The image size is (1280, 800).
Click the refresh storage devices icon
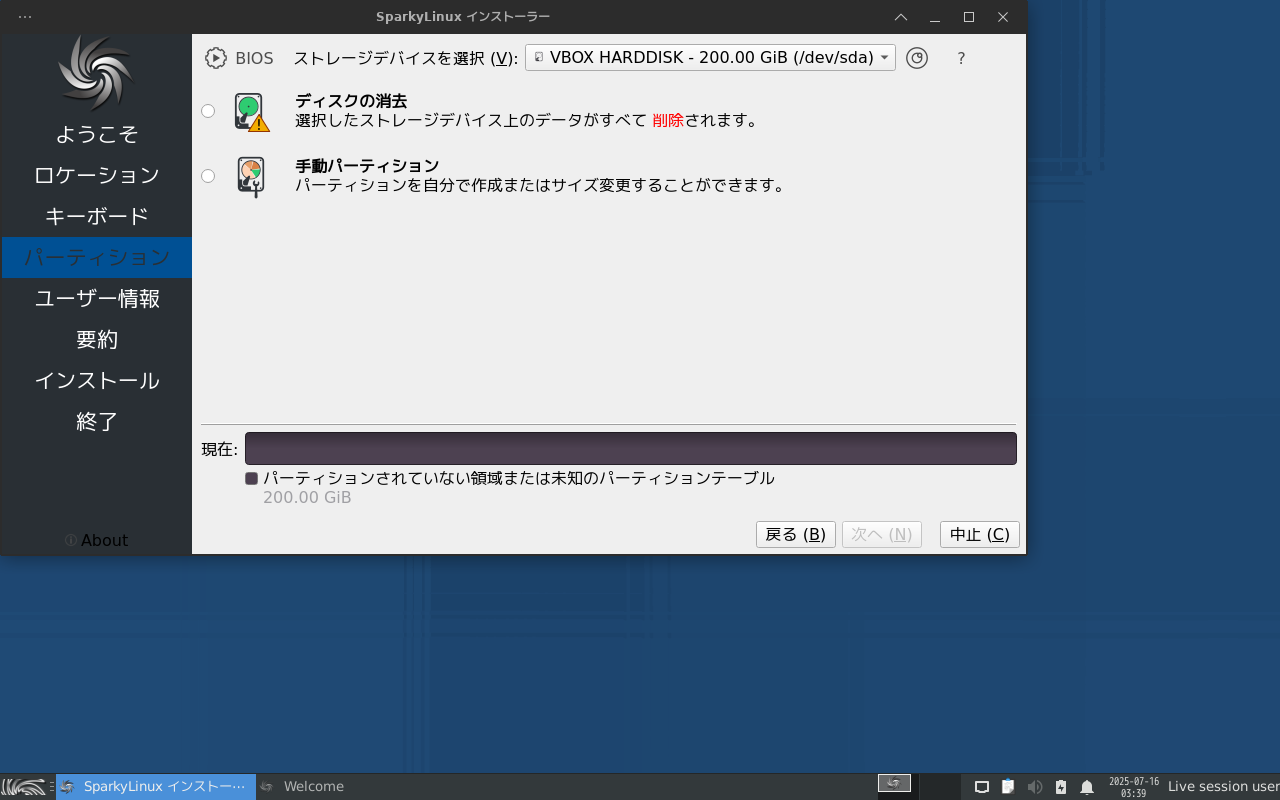pos(917,58)
